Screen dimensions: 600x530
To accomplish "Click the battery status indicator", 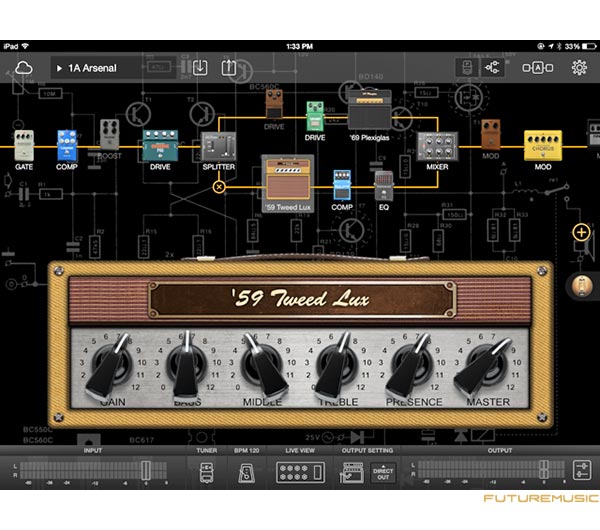I will (x=589, y=46).
